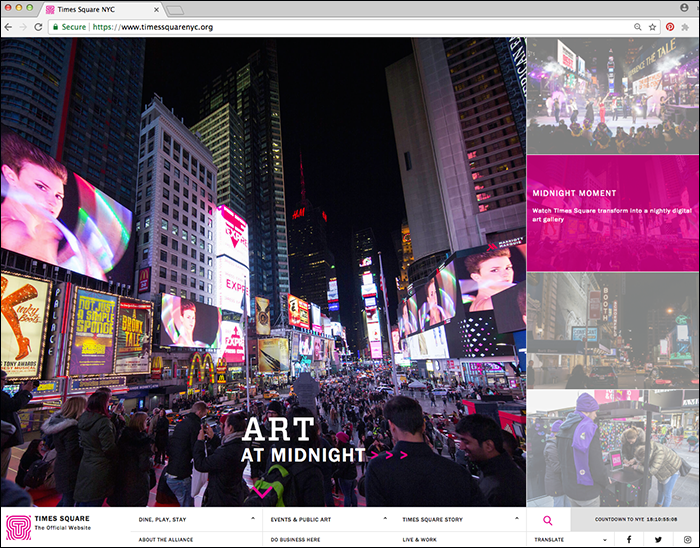Viewport: 700px width, 548px height.
Task: Click Times Square The Official Website text
Action: click(x=62, y=523)
